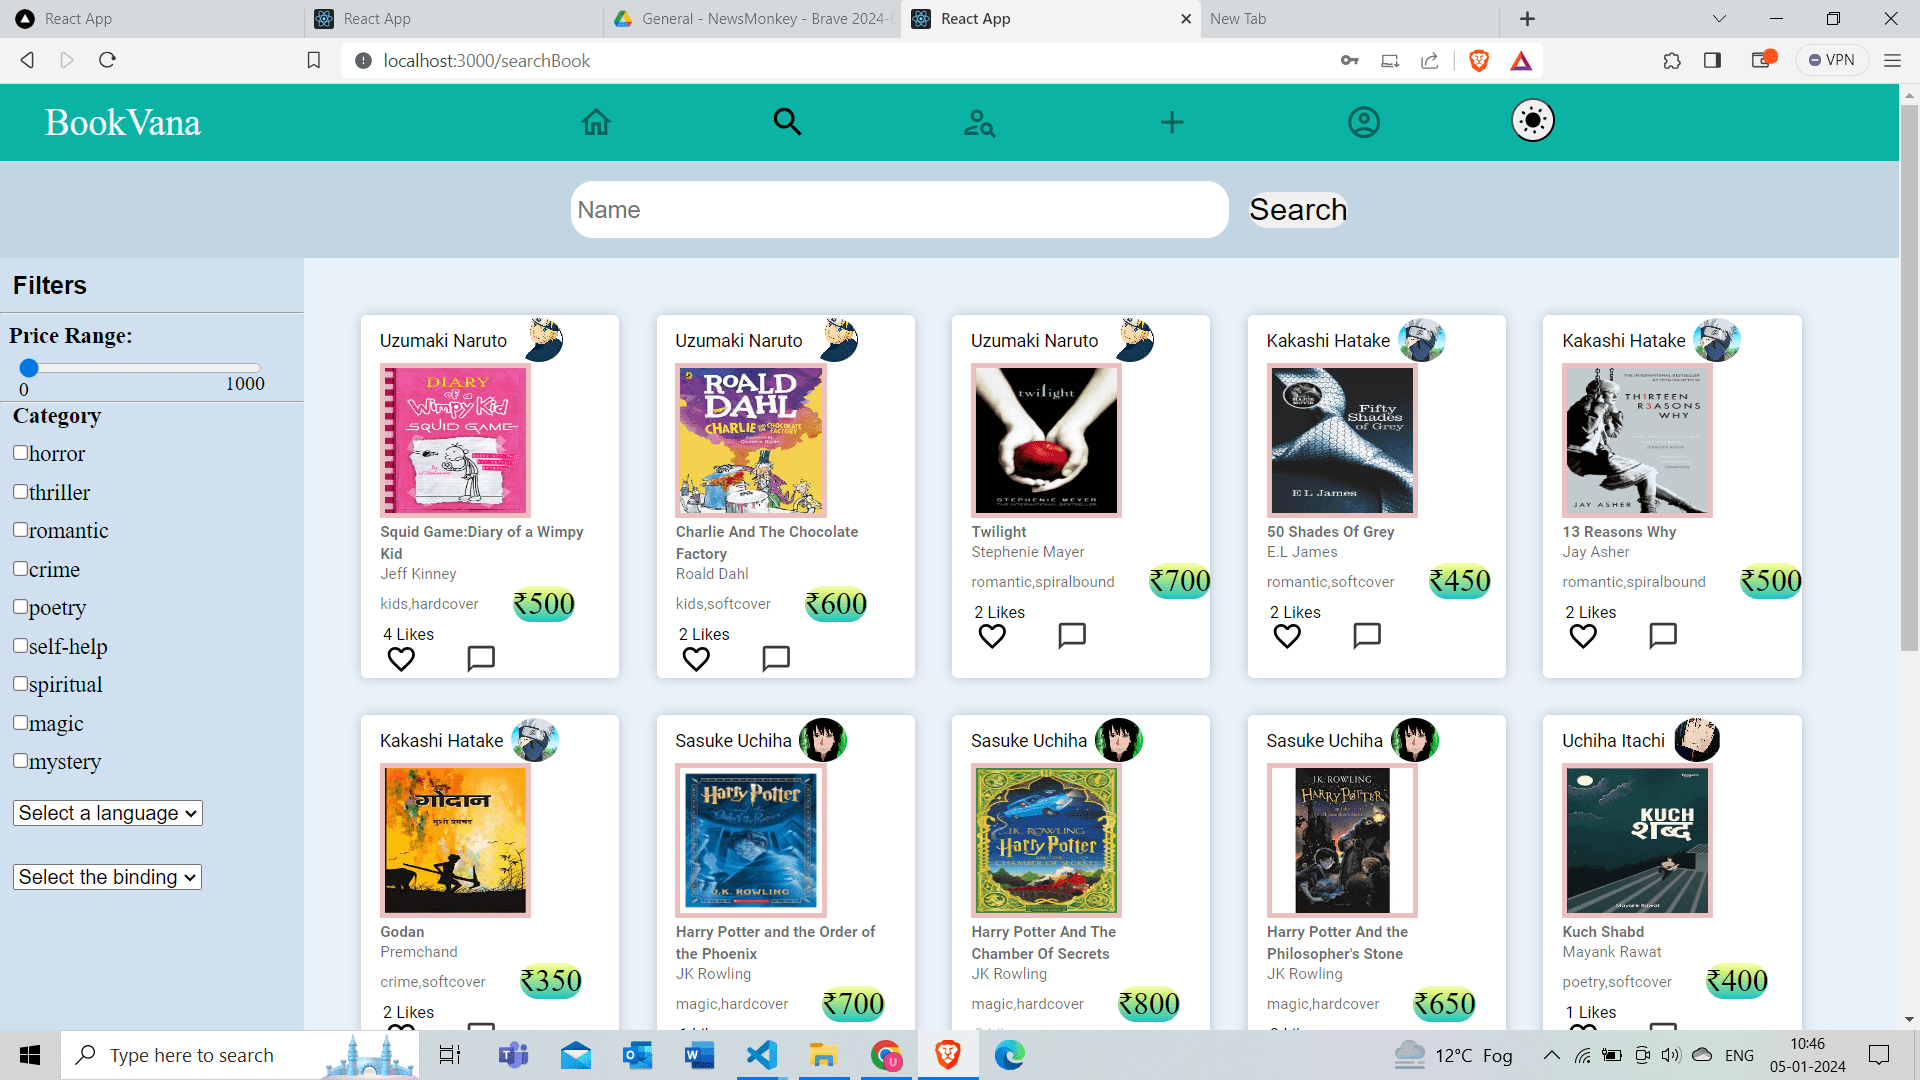Click the Search button
This screenshot has height=1080, width=1920.
(1298, 209)
